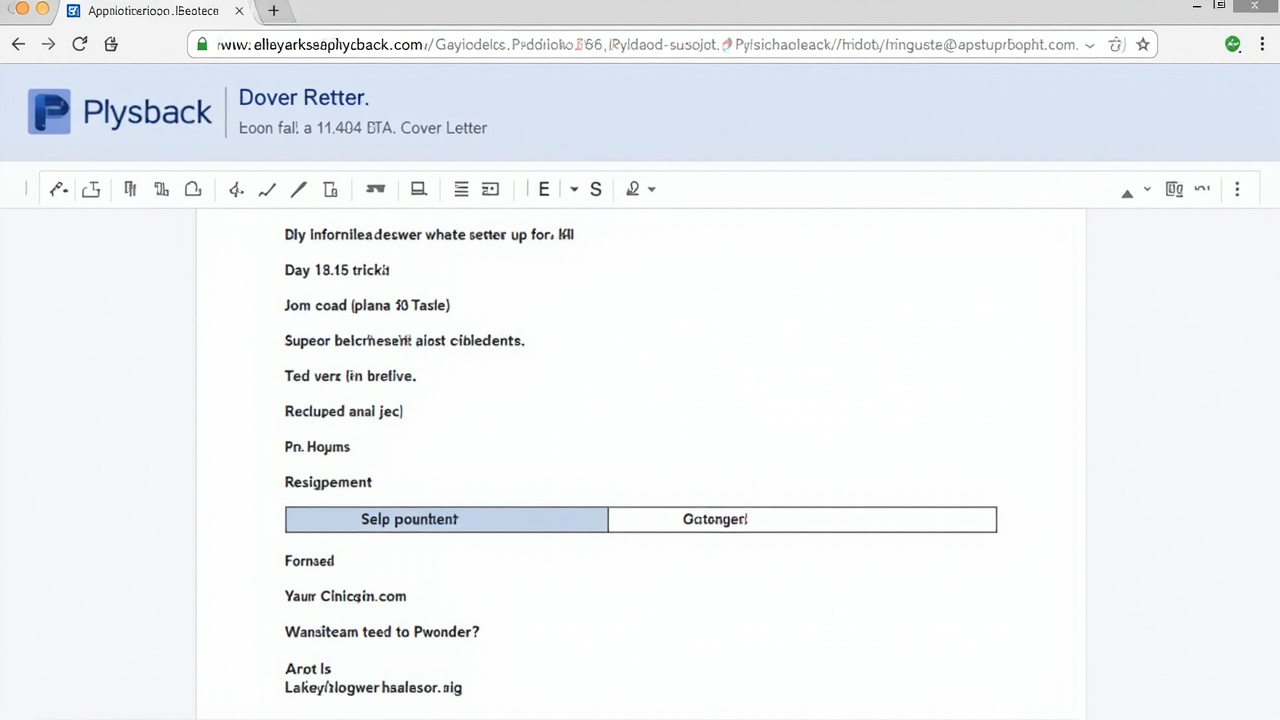Click the bold E toolbar icon
Image resolution: width=1280 pixels, height=720 pixels.
pyautogui.click(x=544, y=189)
